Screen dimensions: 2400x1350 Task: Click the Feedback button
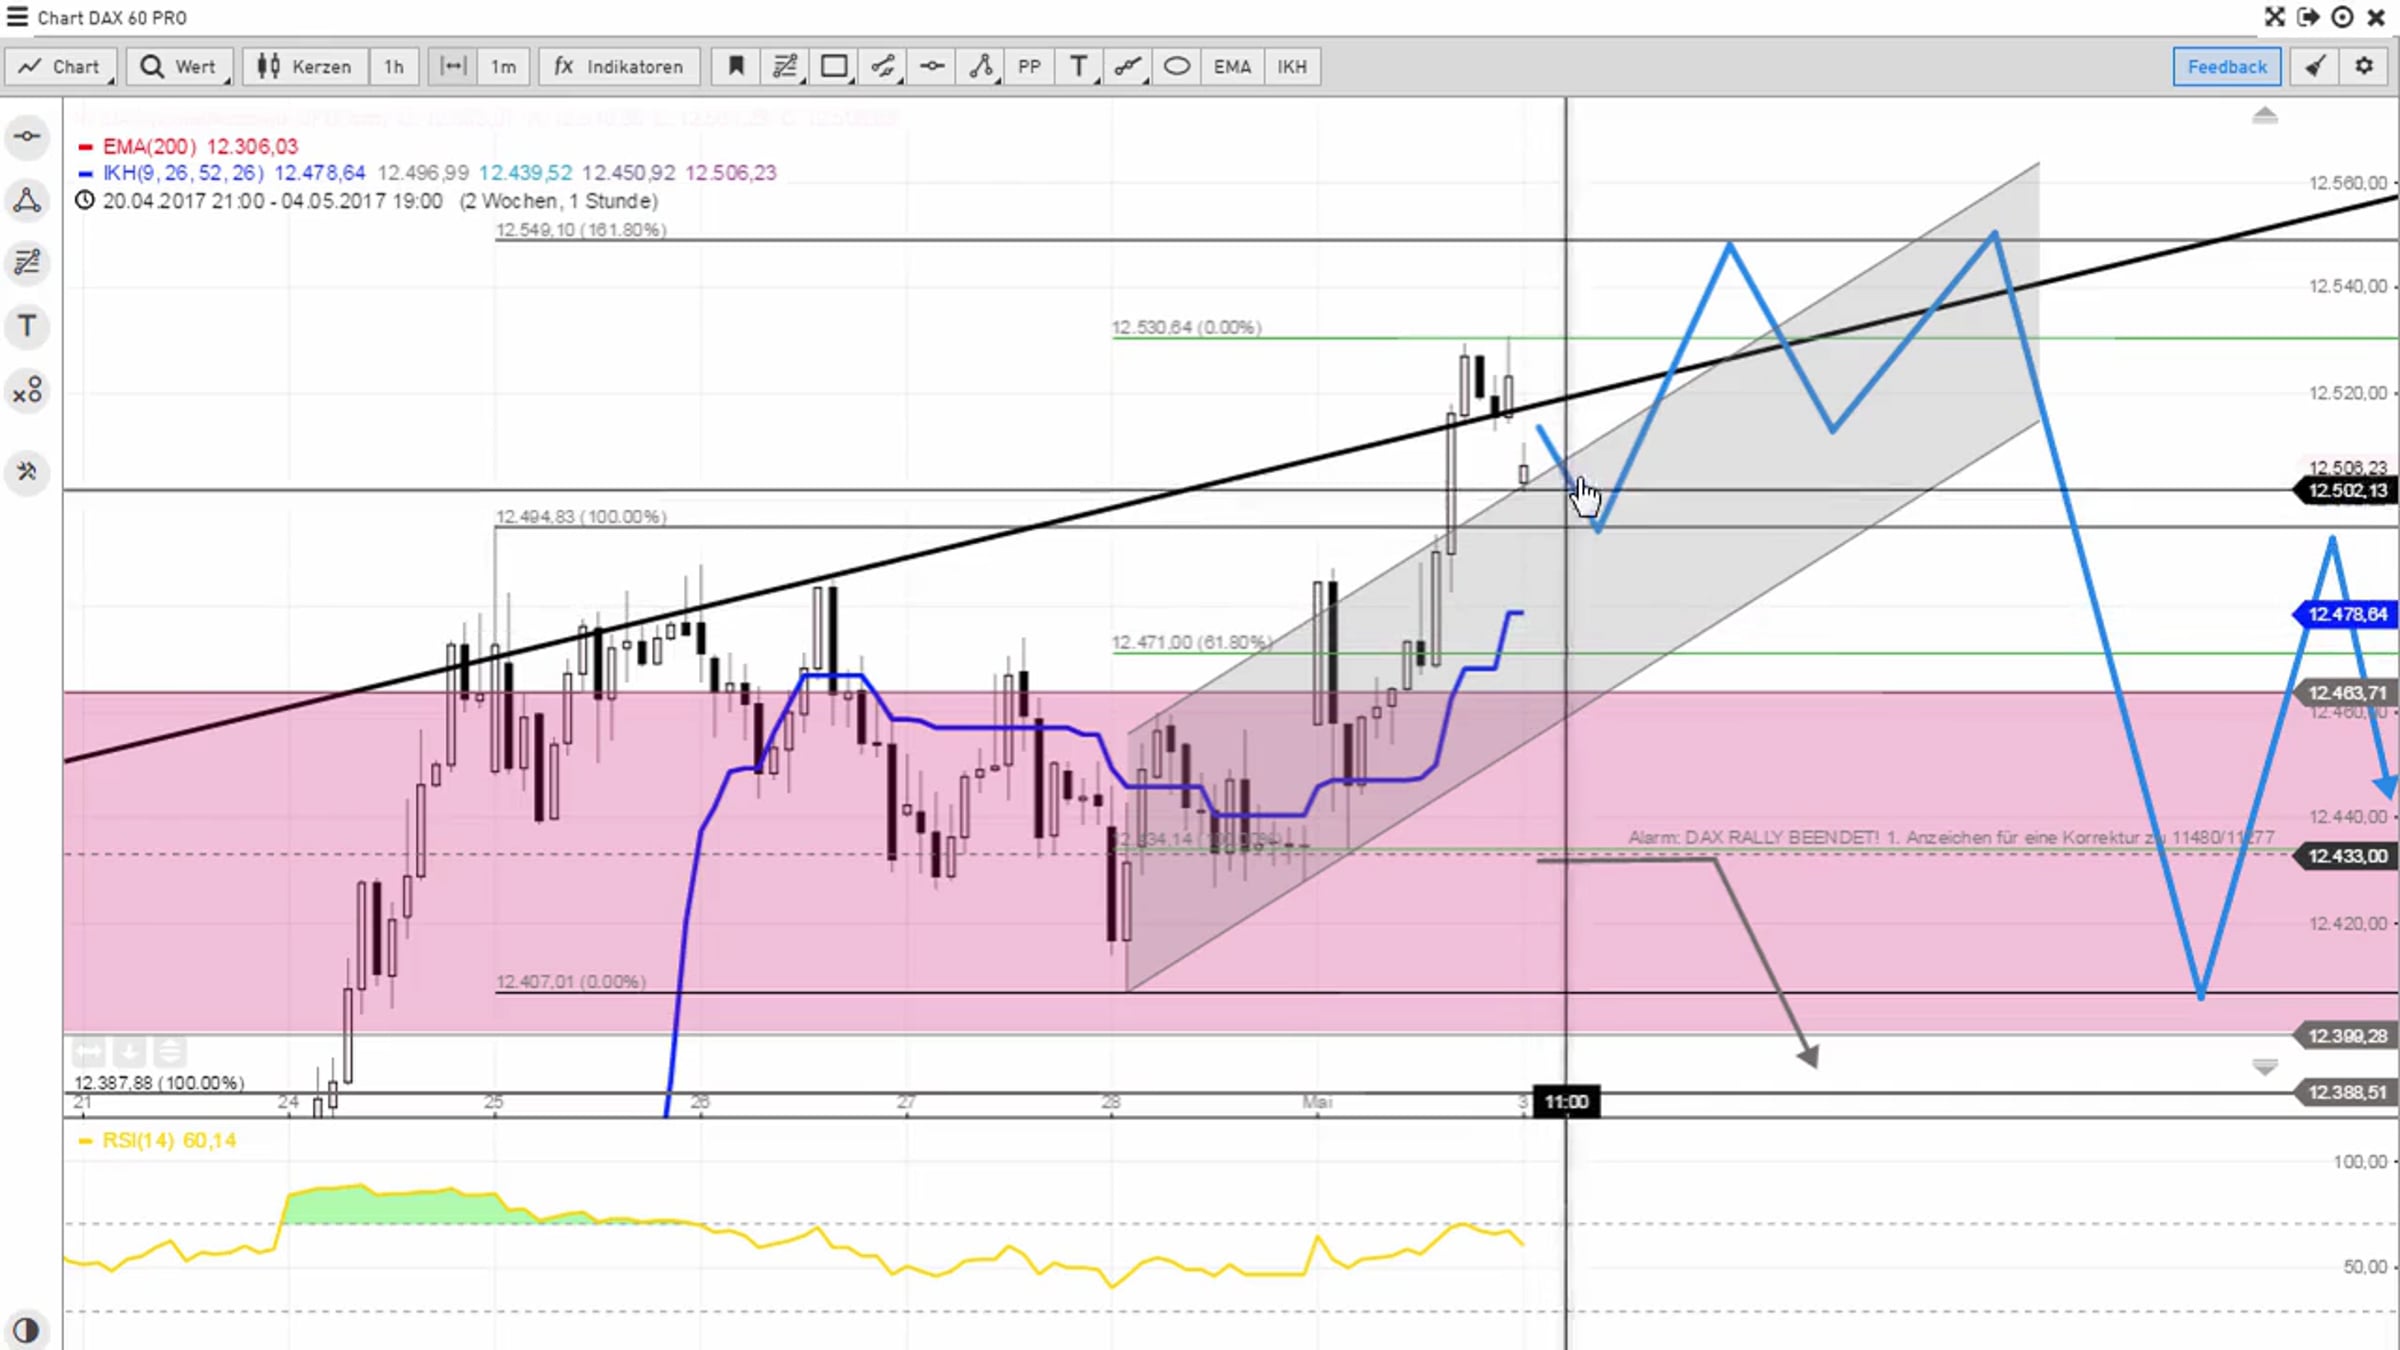tap(2227, 67)
